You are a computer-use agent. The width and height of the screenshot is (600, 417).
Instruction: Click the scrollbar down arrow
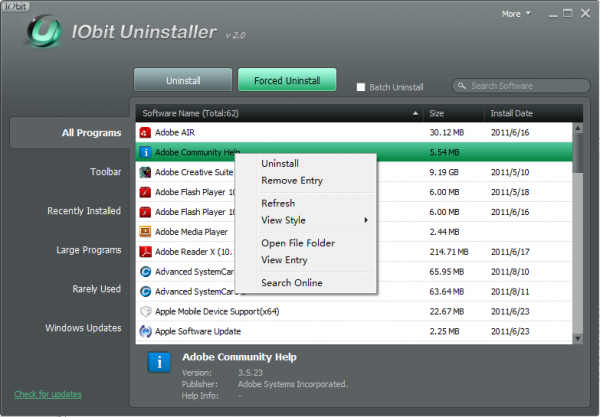(578, 339)
